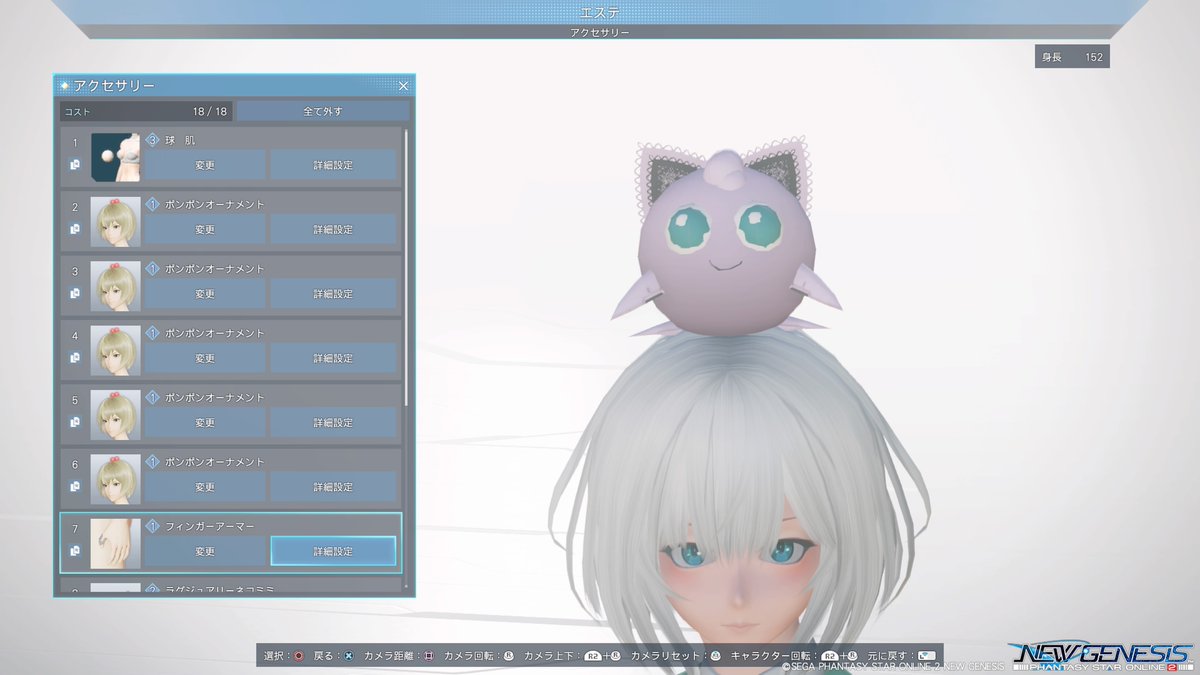Click the ポンポンオーナメント name in slot 5

215,397
